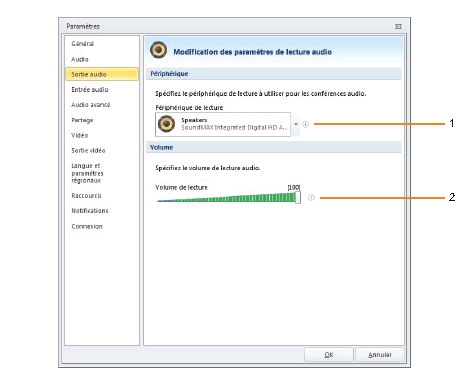
Task: Click the info icon beside volume slider
Action: pyautogui.click(x=311, y=198)
